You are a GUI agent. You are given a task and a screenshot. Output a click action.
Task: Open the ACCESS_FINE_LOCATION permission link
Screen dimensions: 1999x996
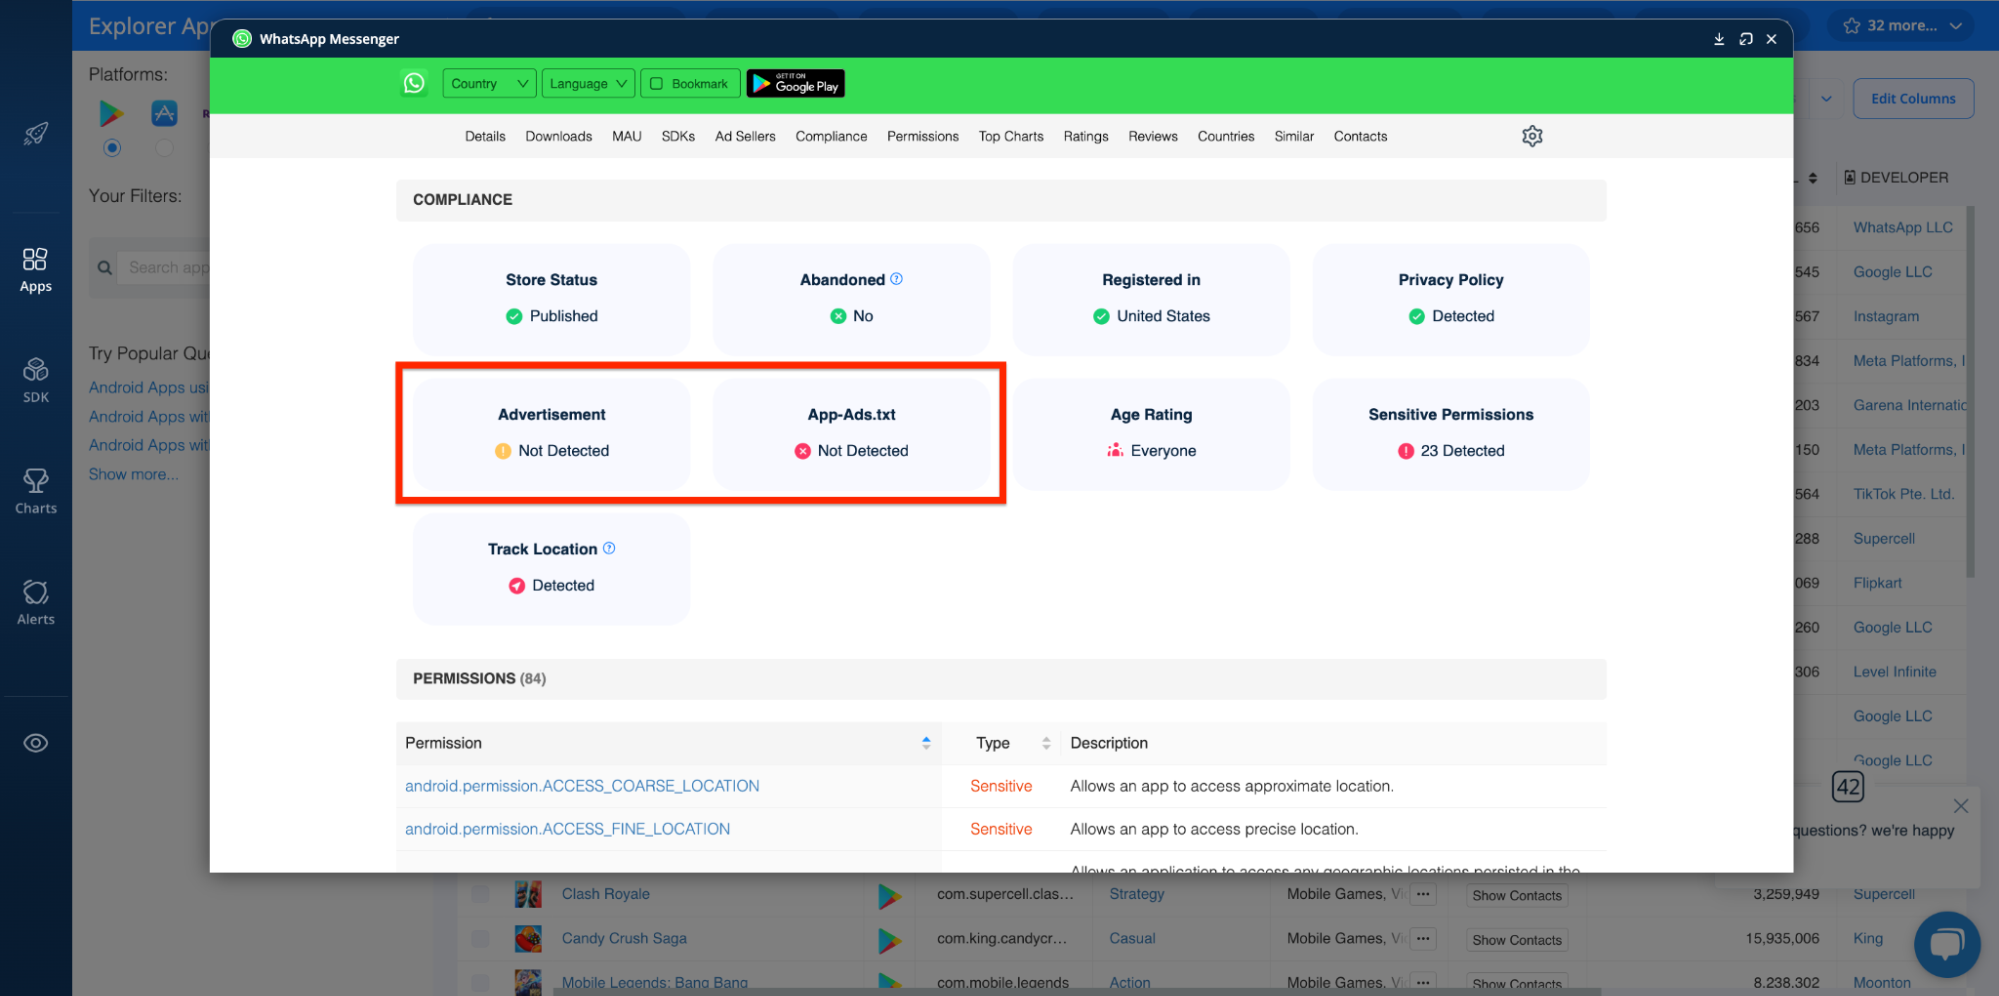567,829
